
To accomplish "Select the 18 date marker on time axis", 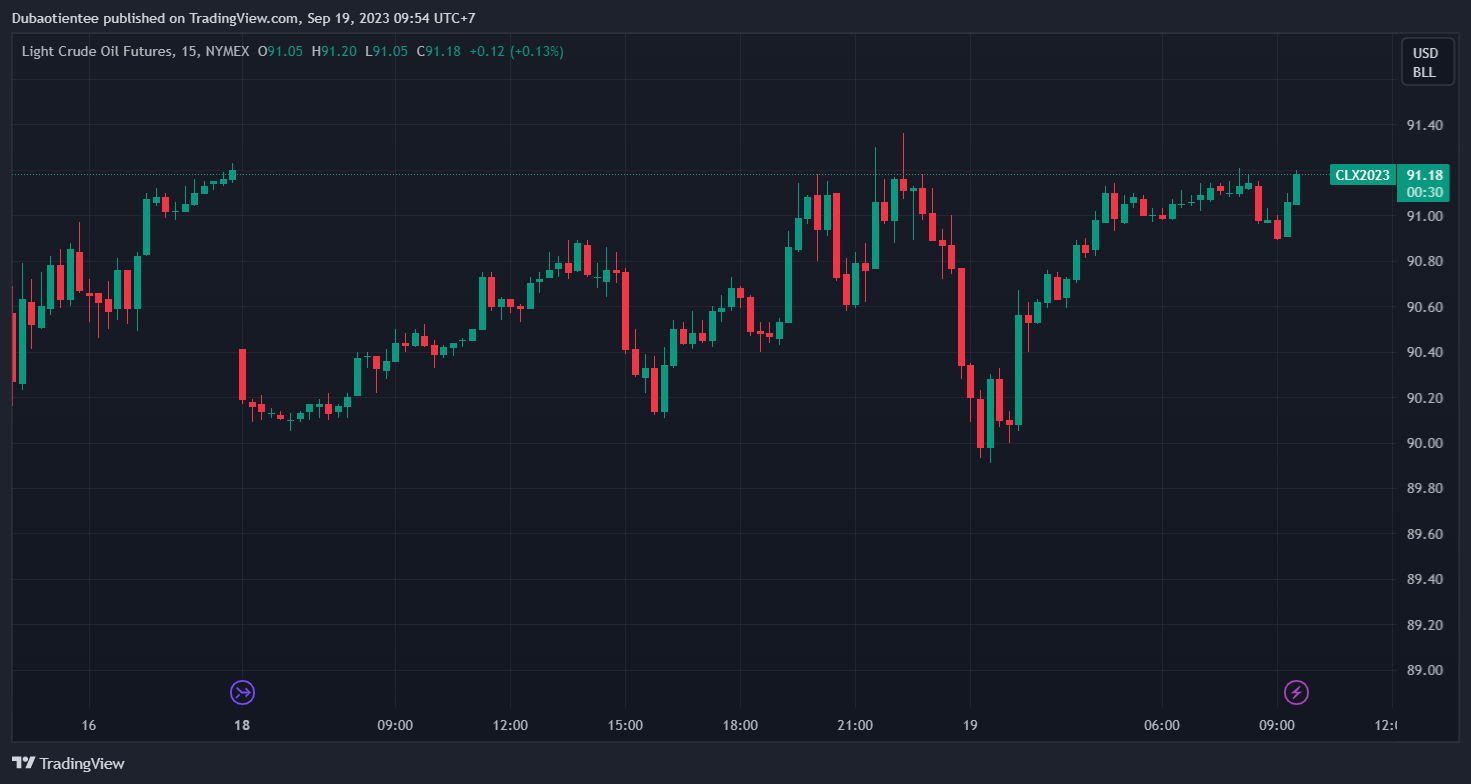I will [x=242, y=725].
